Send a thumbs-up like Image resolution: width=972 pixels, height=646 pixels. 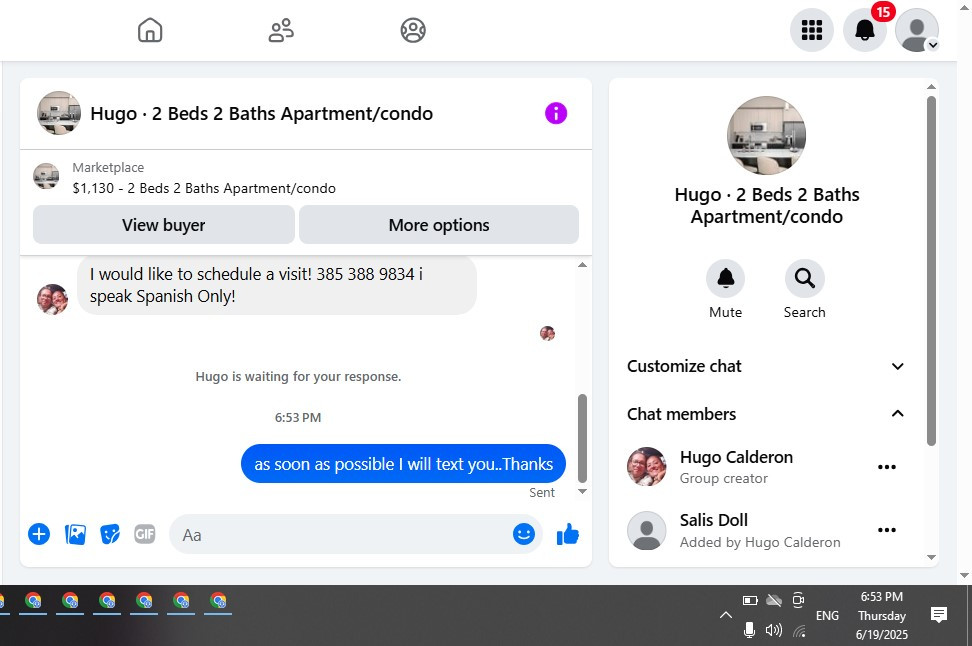(x=567, y=534)
